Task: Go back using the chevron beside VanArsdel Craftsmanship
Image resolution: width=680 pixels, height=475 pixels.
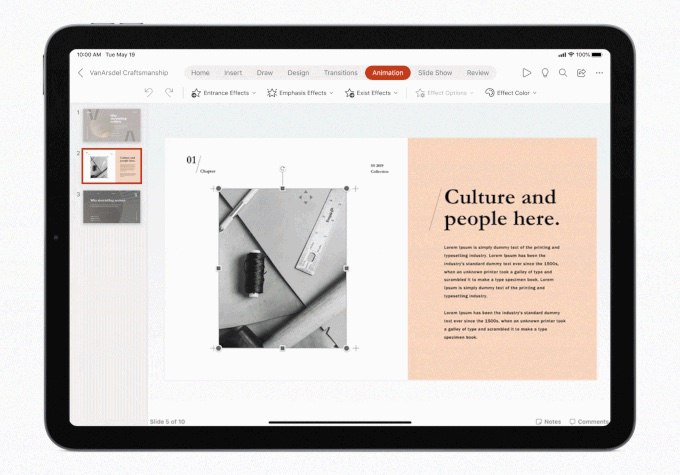Action: click(80, 73)
